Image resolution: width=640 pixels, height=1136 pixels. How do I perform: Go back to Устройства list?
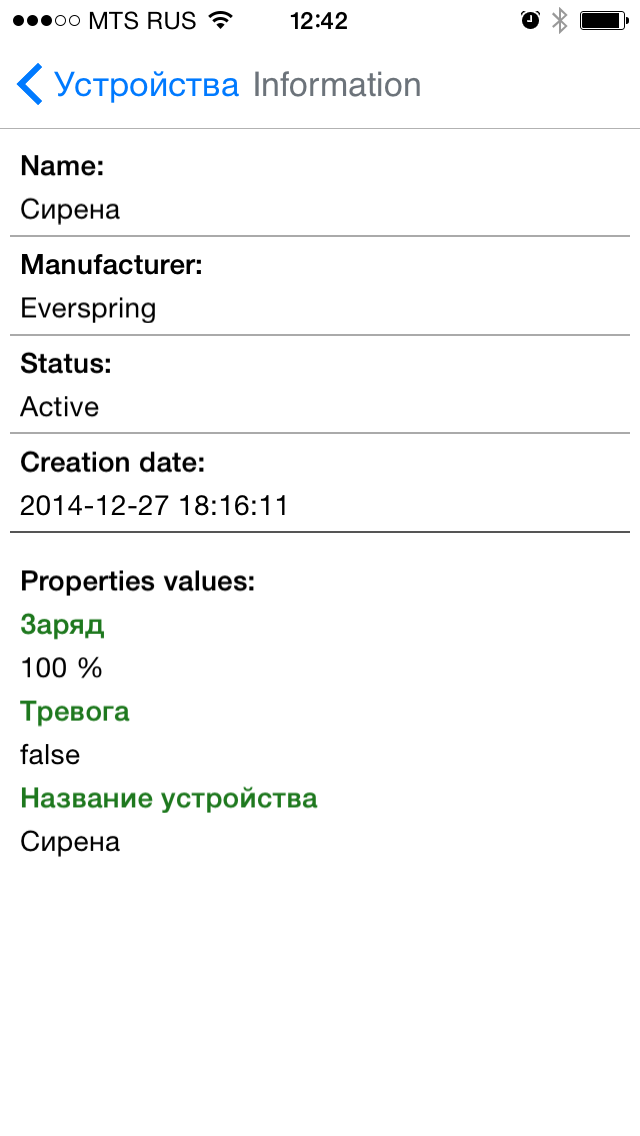click(146, 85)
